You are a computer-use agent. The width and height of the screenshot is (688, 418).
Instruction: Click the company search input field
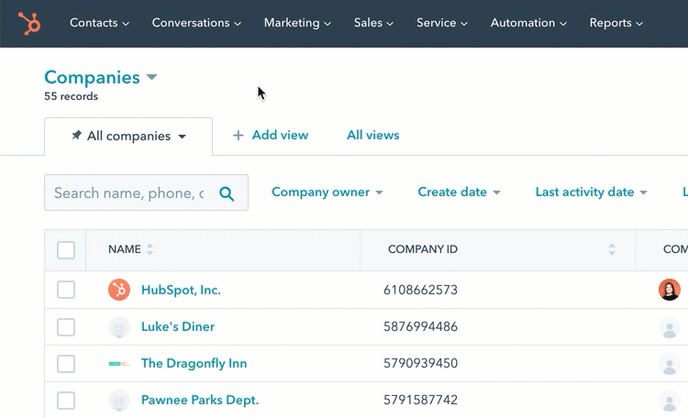(x=128, y=193)
